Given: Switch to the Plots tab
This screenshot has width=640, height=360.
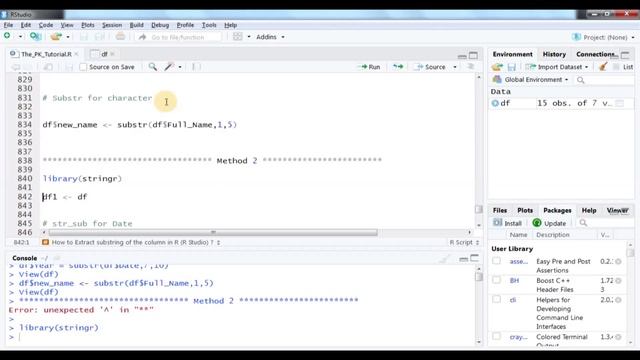Looking at the screenshot, I should [x=525, y=210].
